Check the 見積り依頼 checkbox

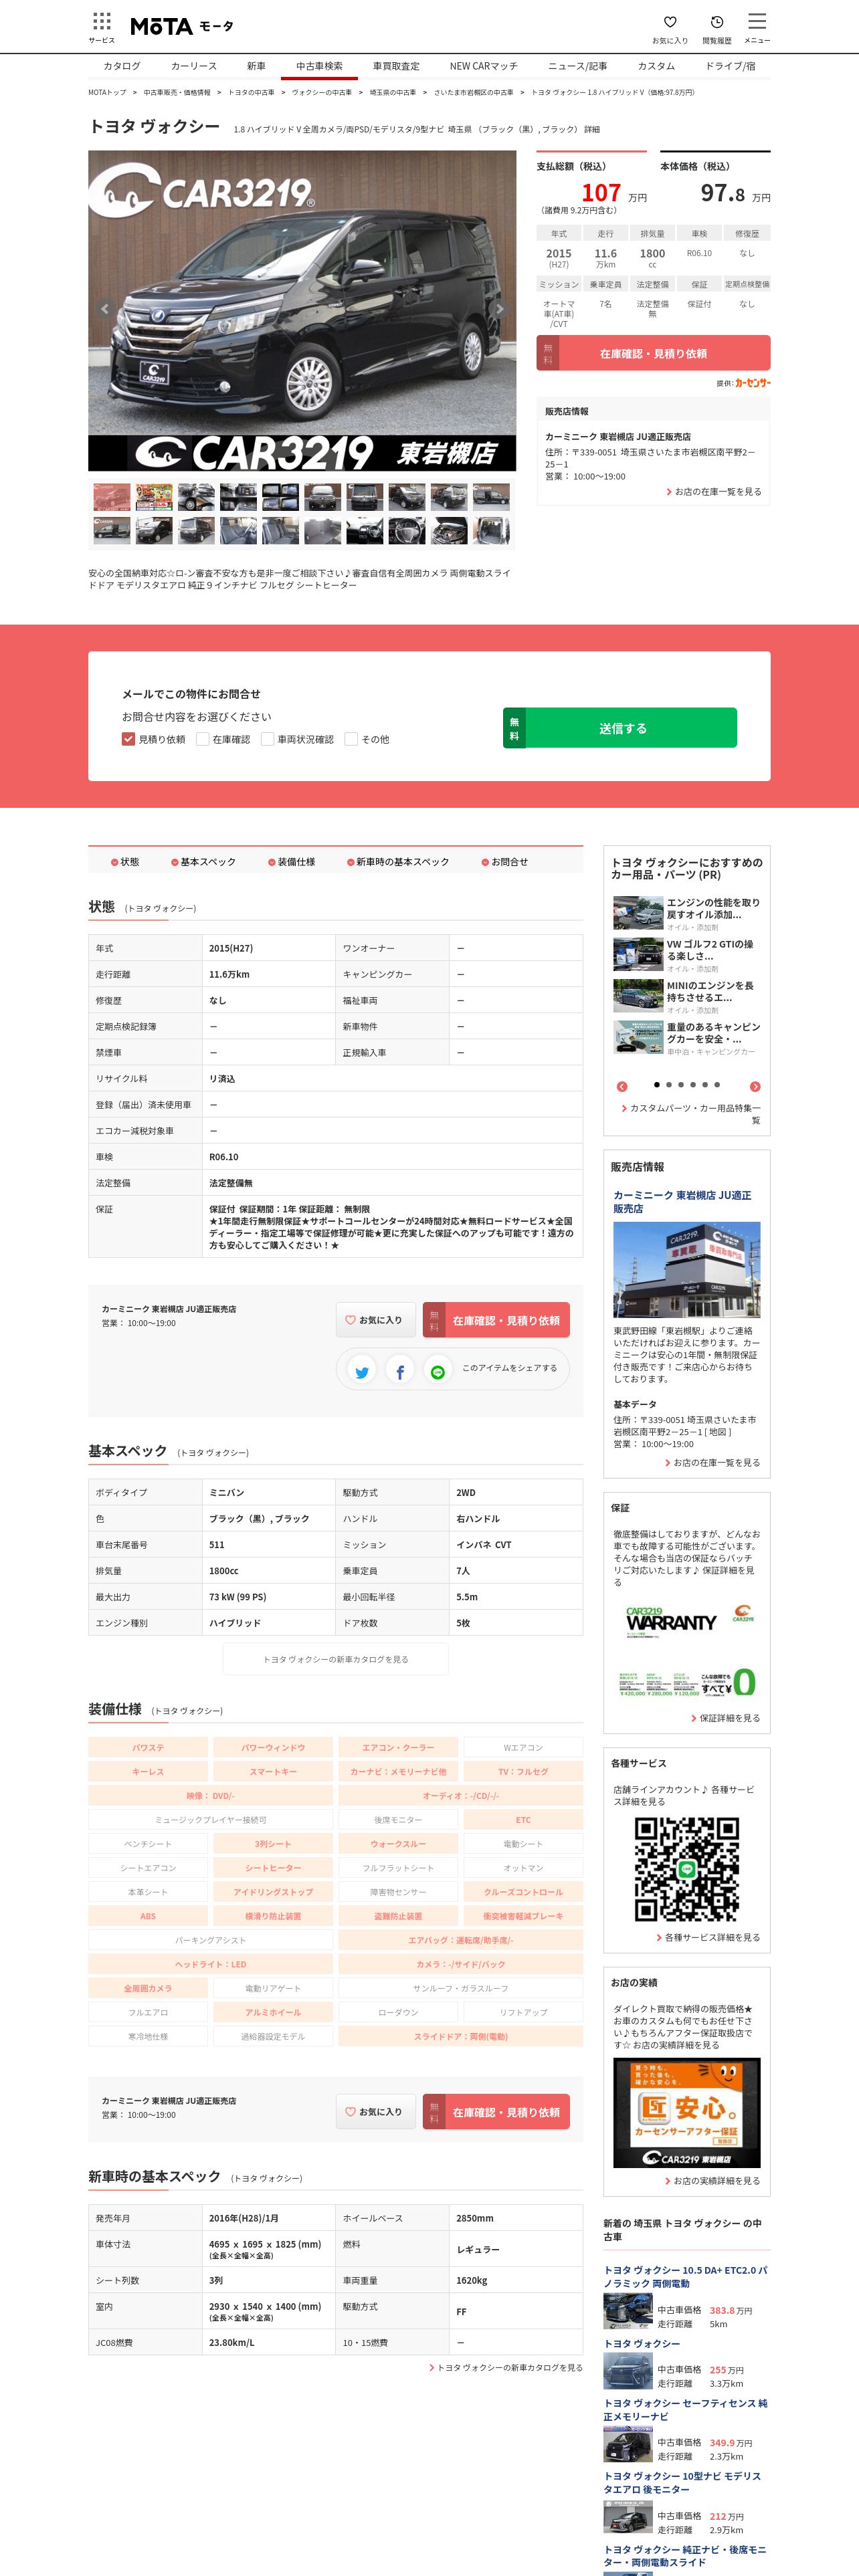coord(128,739)
